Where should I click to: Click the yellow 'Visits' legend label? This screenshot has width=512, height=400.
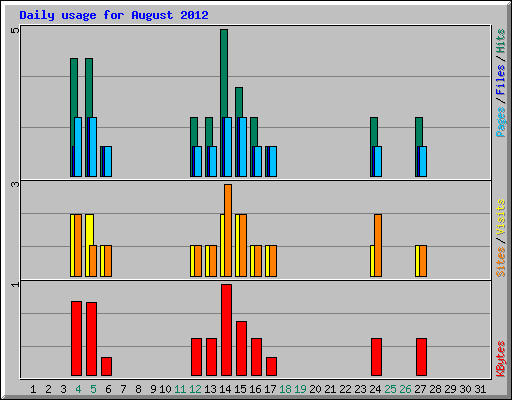[501, 218]
